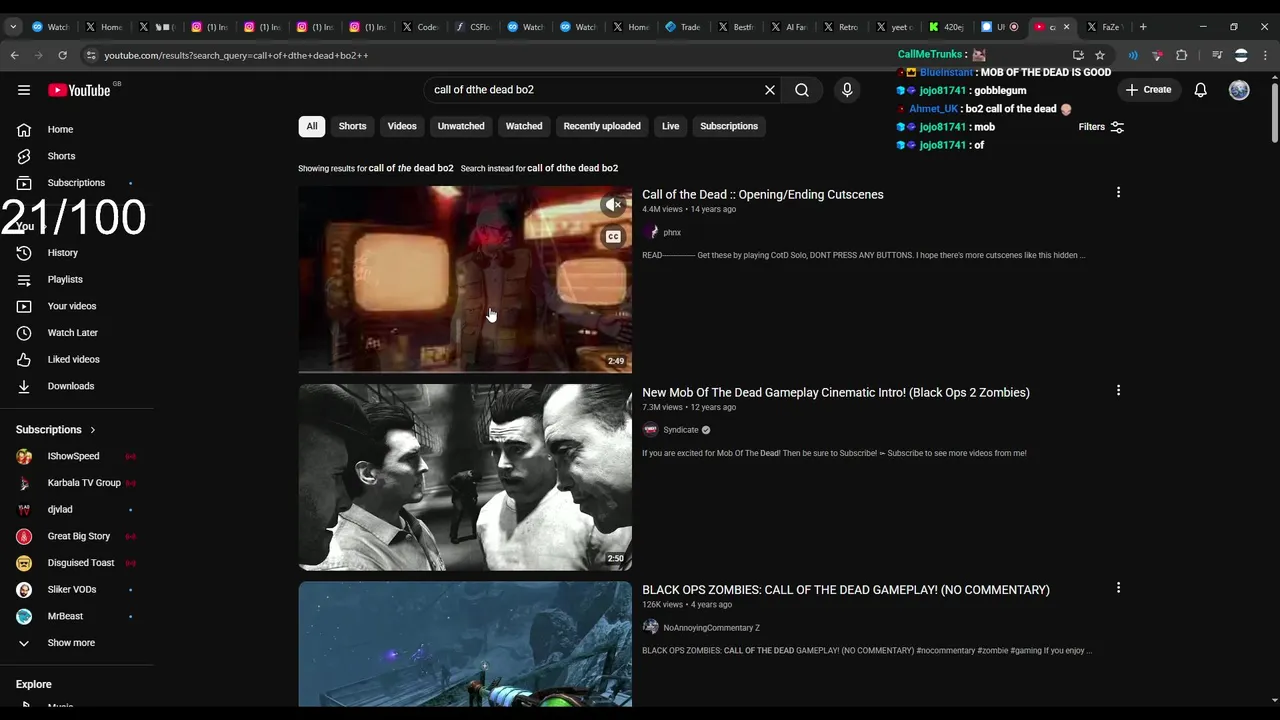Switch to the FaZe browser tab
Screen dimensions: 1280x720
(x=1104, y=27)
